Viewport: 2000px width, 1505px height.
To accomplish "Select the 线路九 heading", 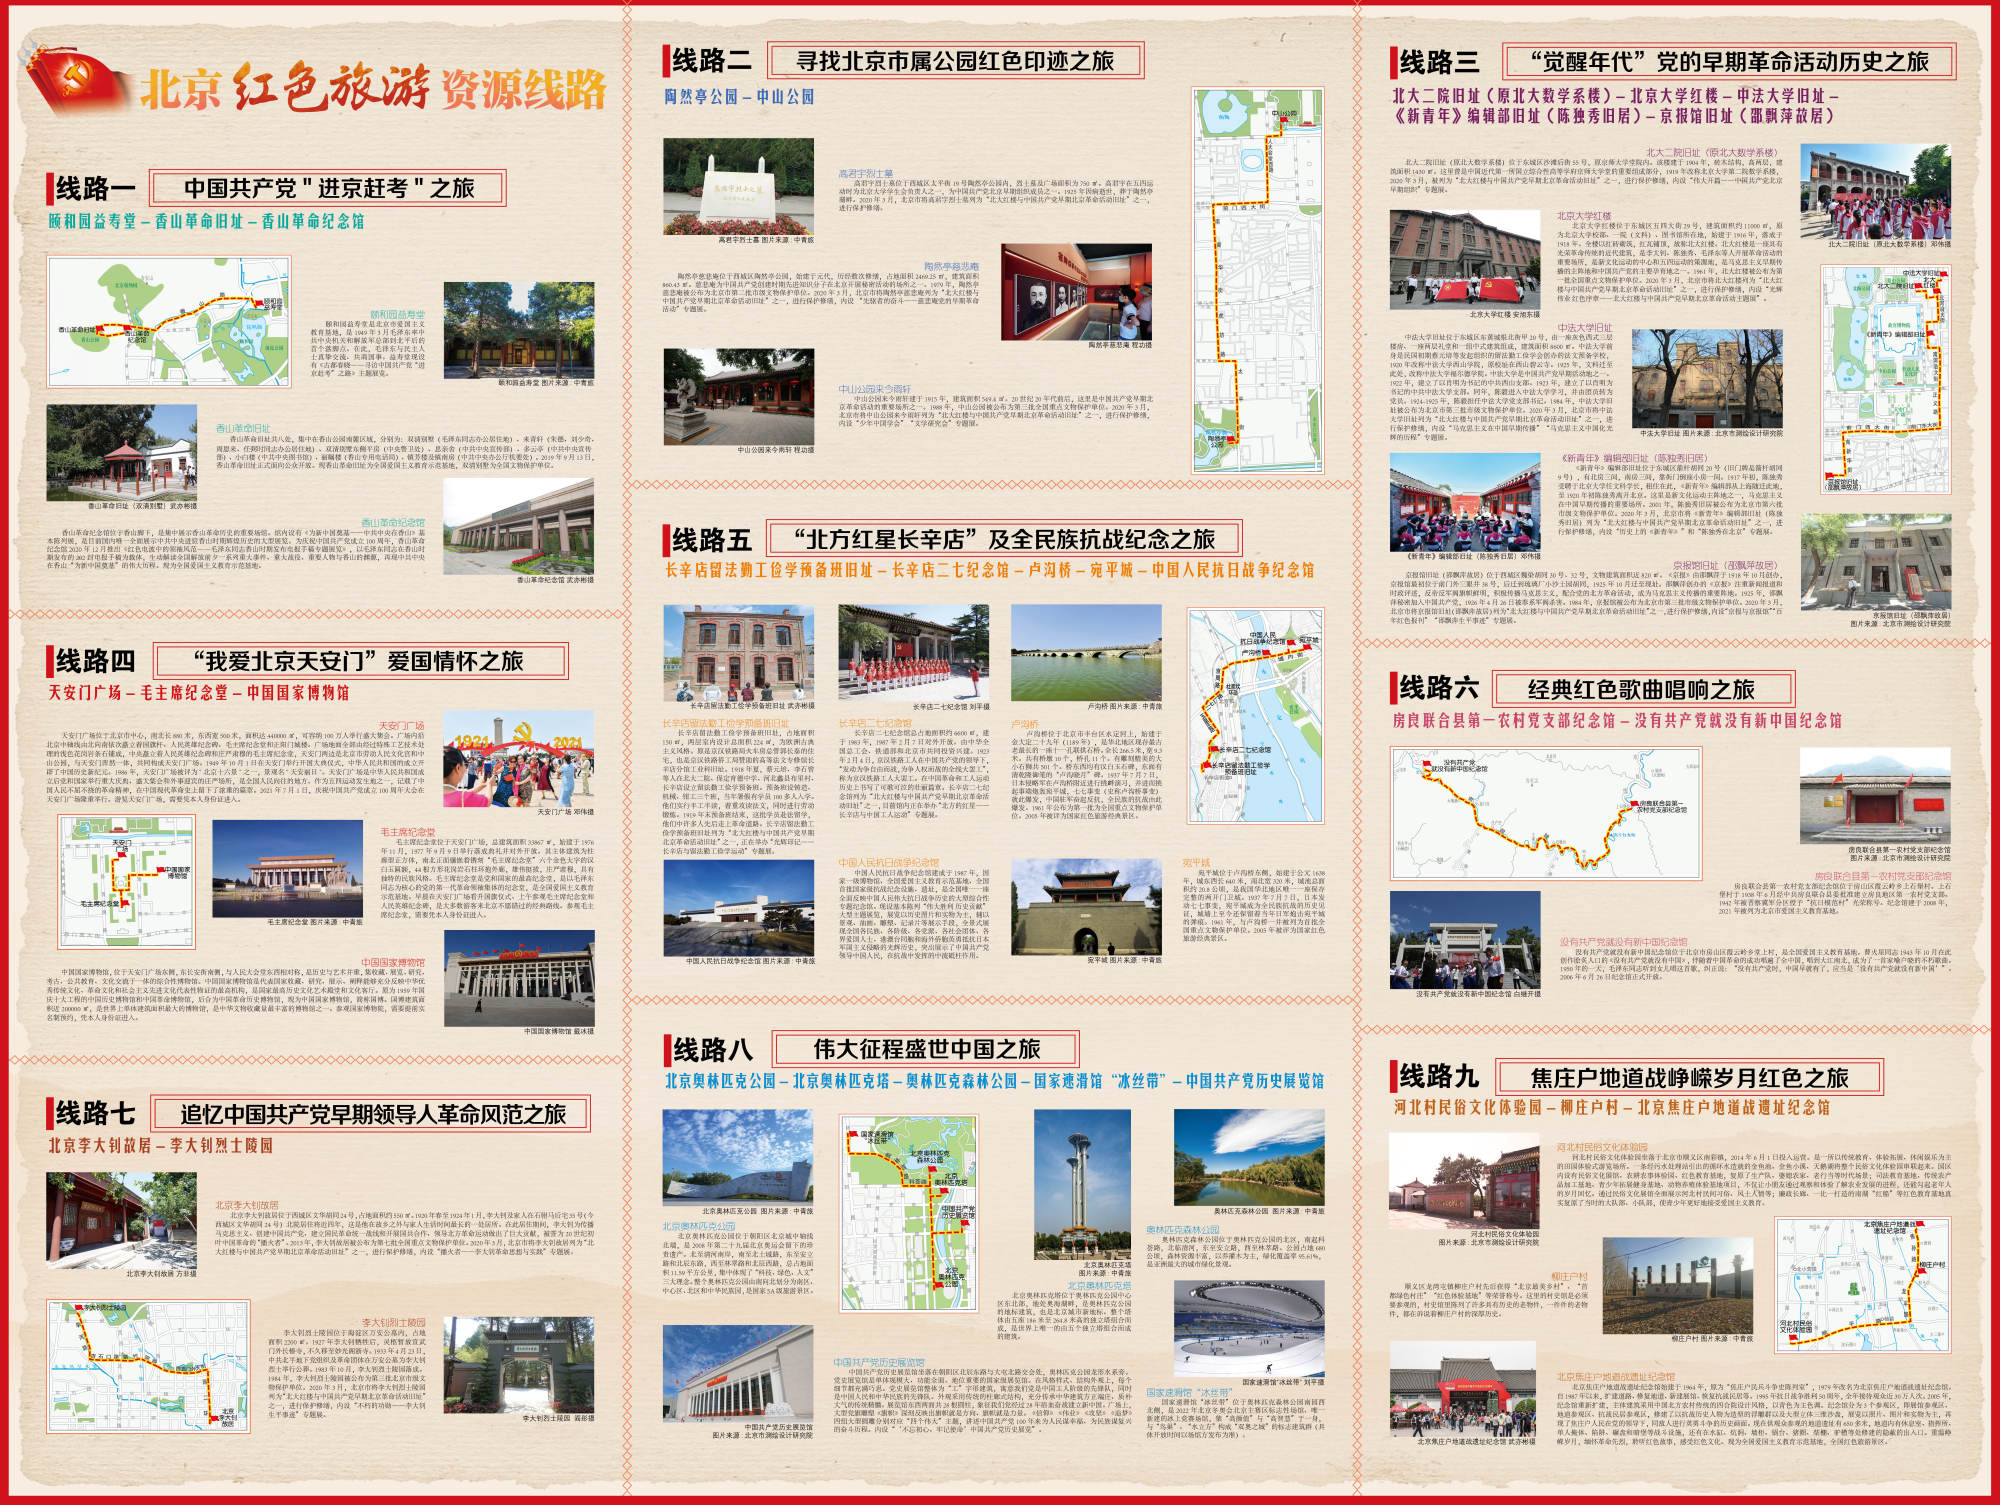I will 1437,1077.
